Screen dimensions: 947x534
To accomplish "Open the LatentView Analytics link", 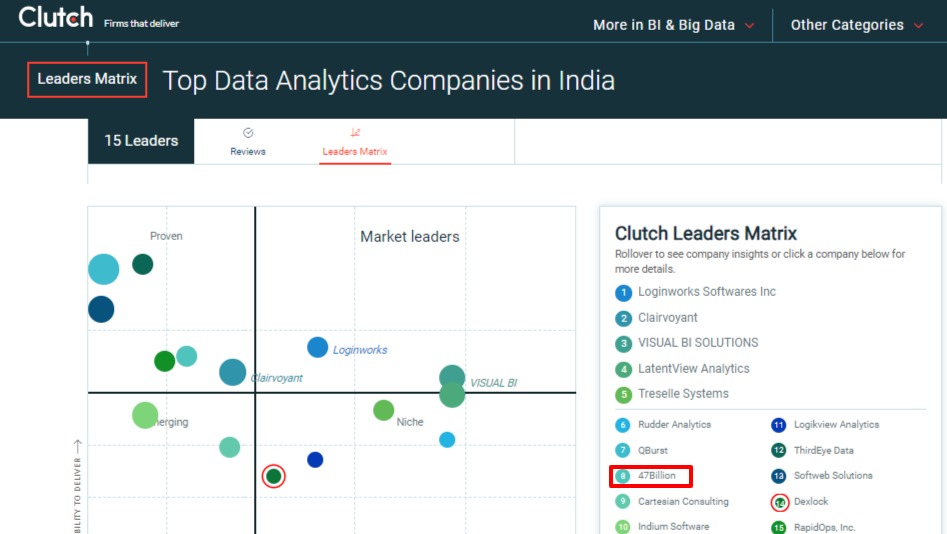I will pos(693,368).
